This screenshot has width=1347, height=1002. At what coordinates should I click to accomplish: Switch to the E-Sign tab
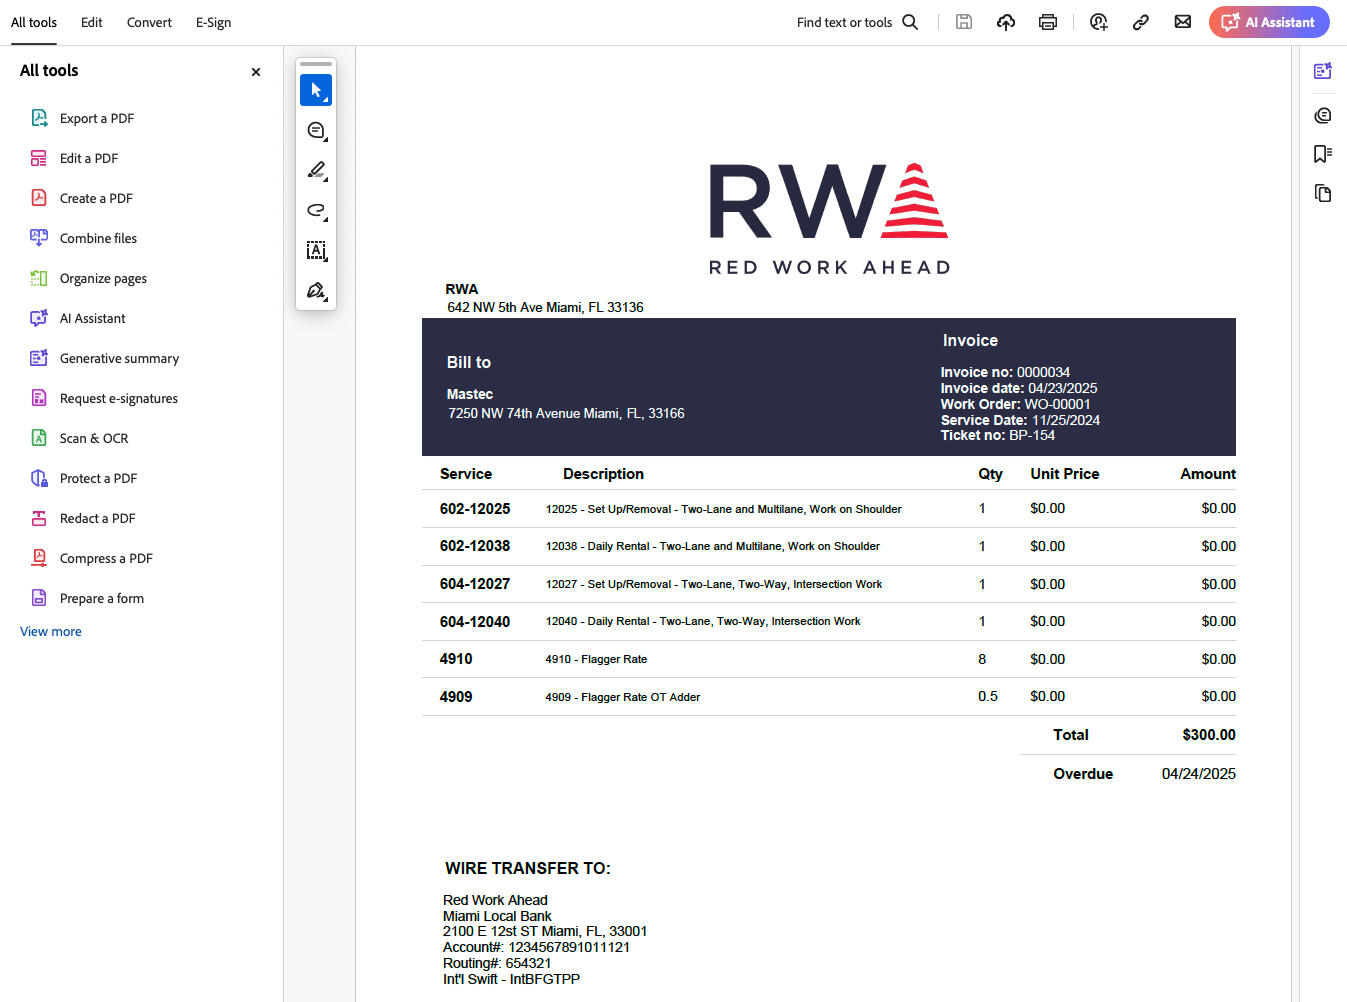point(213,22)
